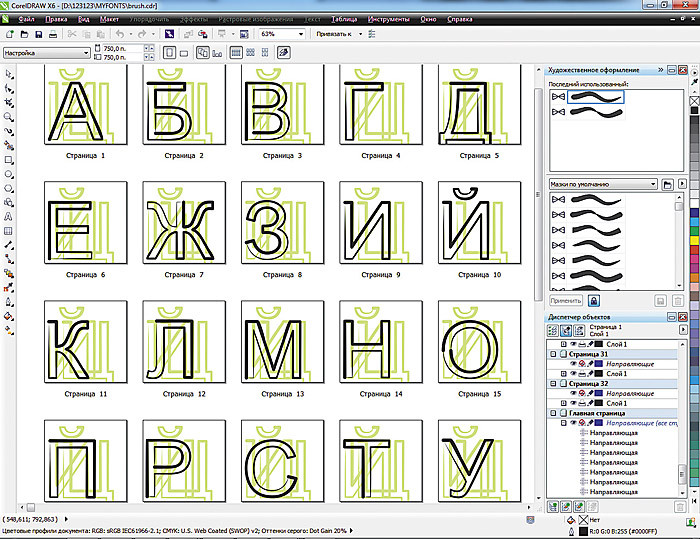Select the Pick tool in the toolbox
700x539 pixels.
9,74
